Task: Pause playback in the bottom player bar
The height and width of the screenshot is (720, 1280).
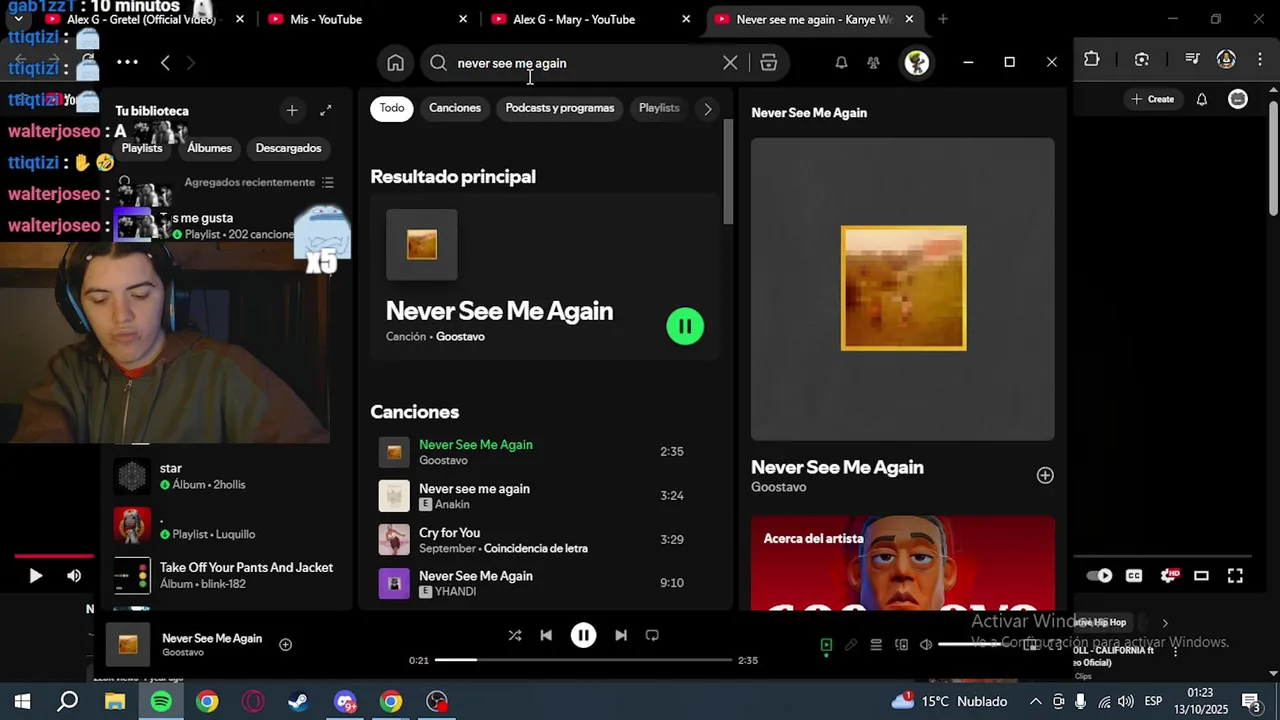Action: [583, 635]
